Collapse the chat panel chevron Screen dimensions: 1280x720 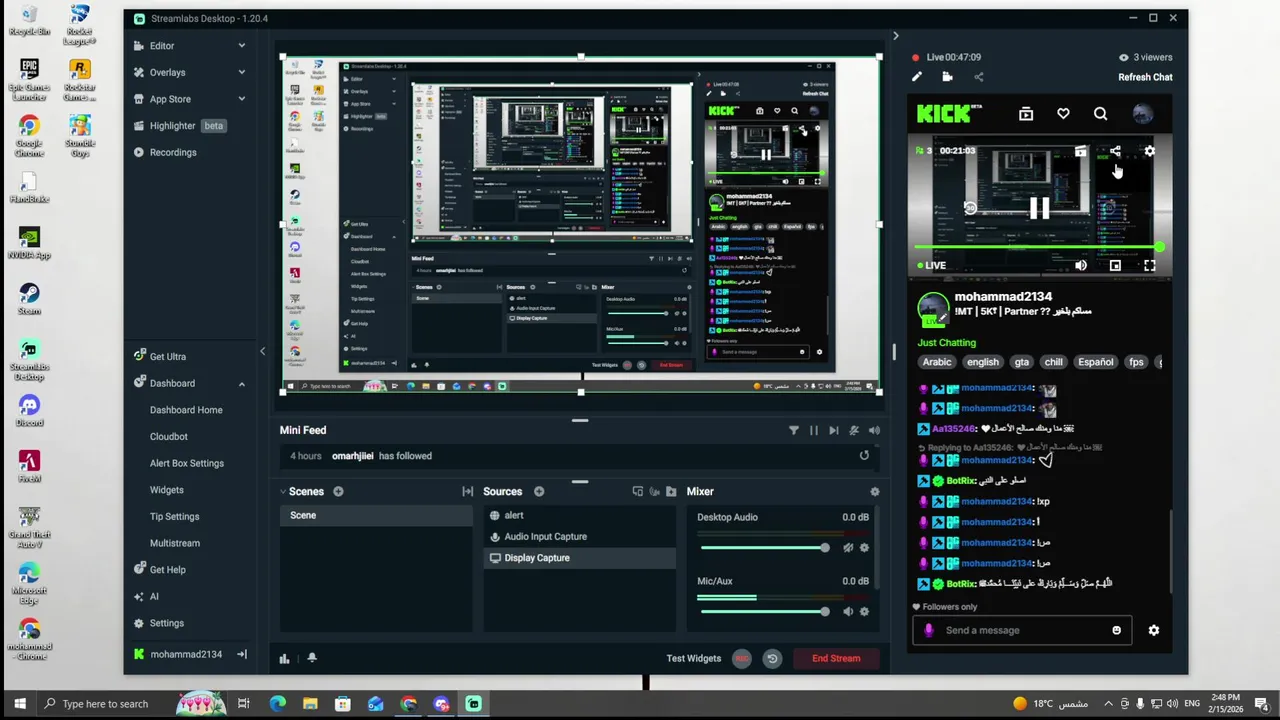tap(895, 36)
